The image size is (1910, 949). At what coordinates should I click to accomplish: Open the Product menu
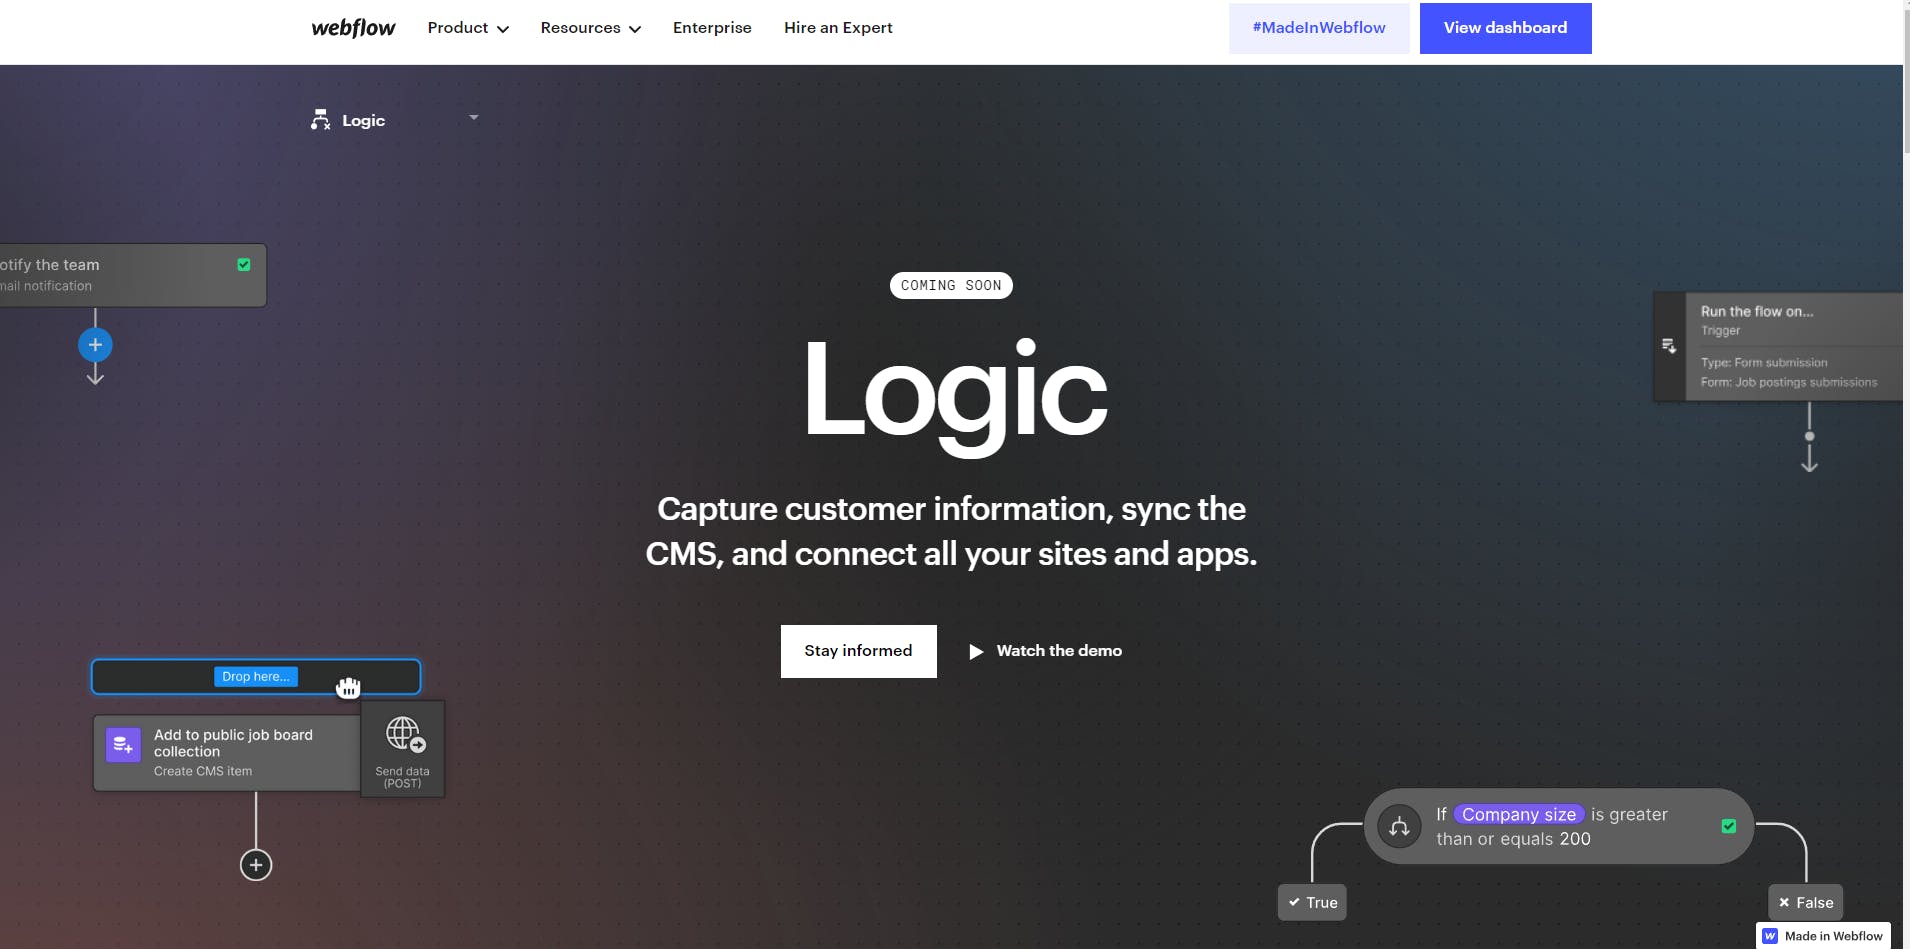tap(468, 28)
